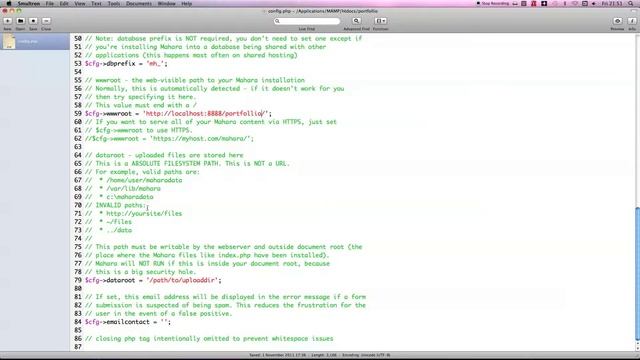Image resolution: width=640 pixels, height=360 pixels.
Task: Click the editor vertical scrollbar thumb
Action: pos(638,273)
